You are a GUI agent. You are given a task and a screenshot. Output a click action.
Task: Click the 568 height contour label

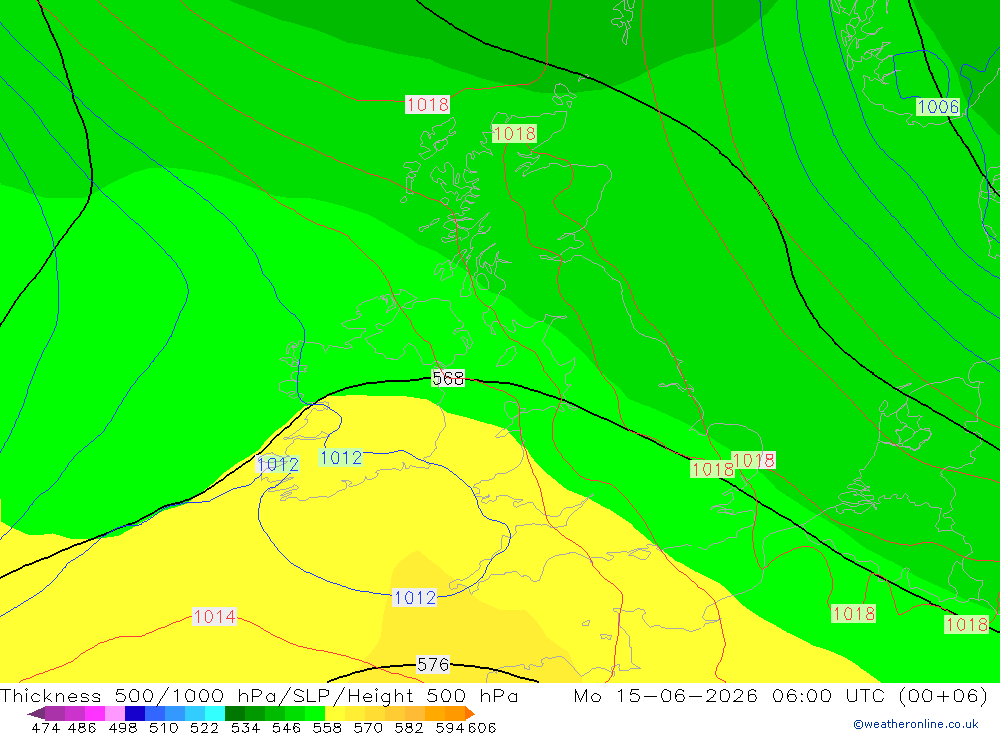pyautogui.click(x=448, y=378)
